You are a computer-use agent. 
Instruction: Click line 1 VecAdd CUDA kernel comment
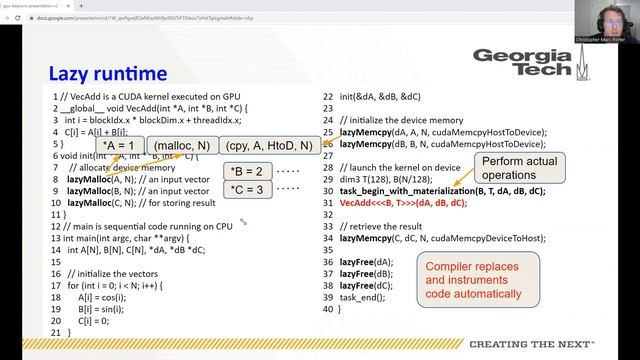tap(150, 97)
